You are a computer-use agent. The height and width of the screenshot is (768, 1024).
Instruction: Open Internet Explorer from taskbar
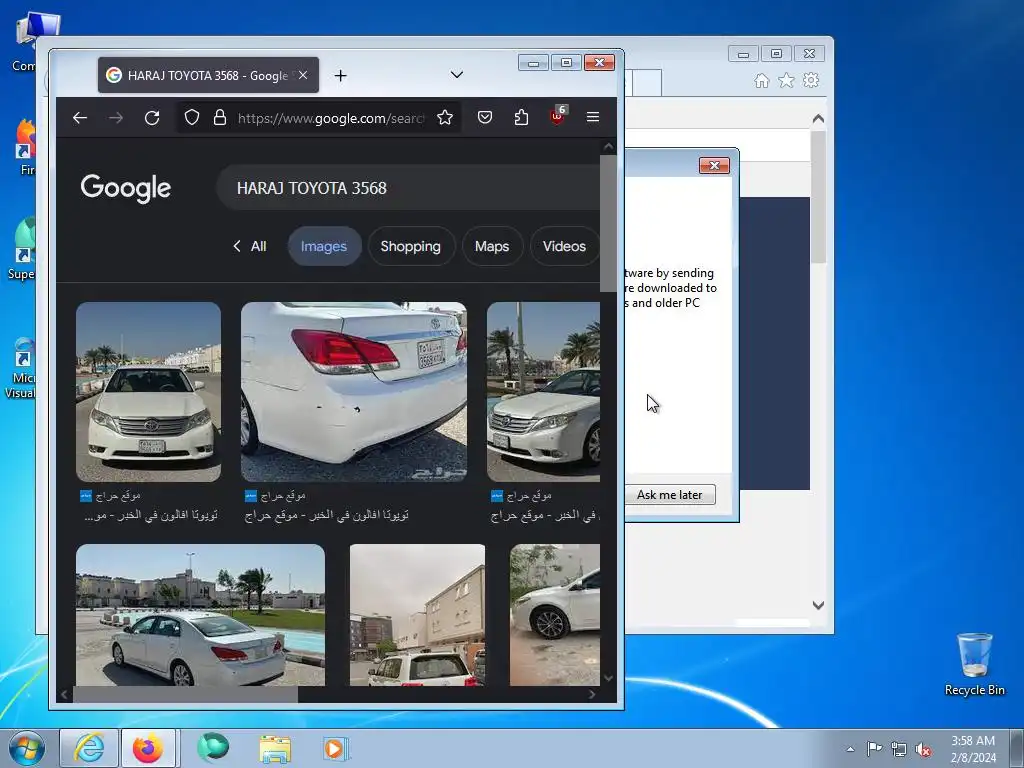(89, 748)
